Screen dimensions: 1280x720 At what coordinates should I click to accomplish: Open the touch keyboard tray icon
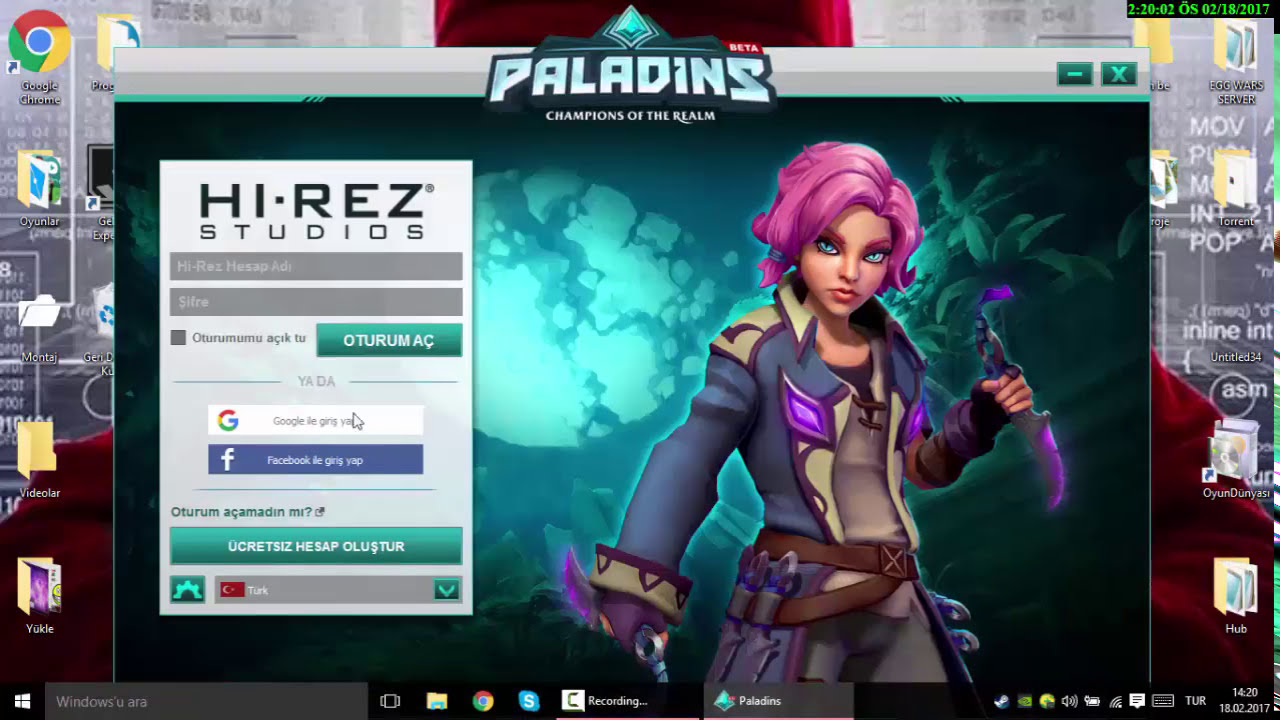pos(1163,701)
